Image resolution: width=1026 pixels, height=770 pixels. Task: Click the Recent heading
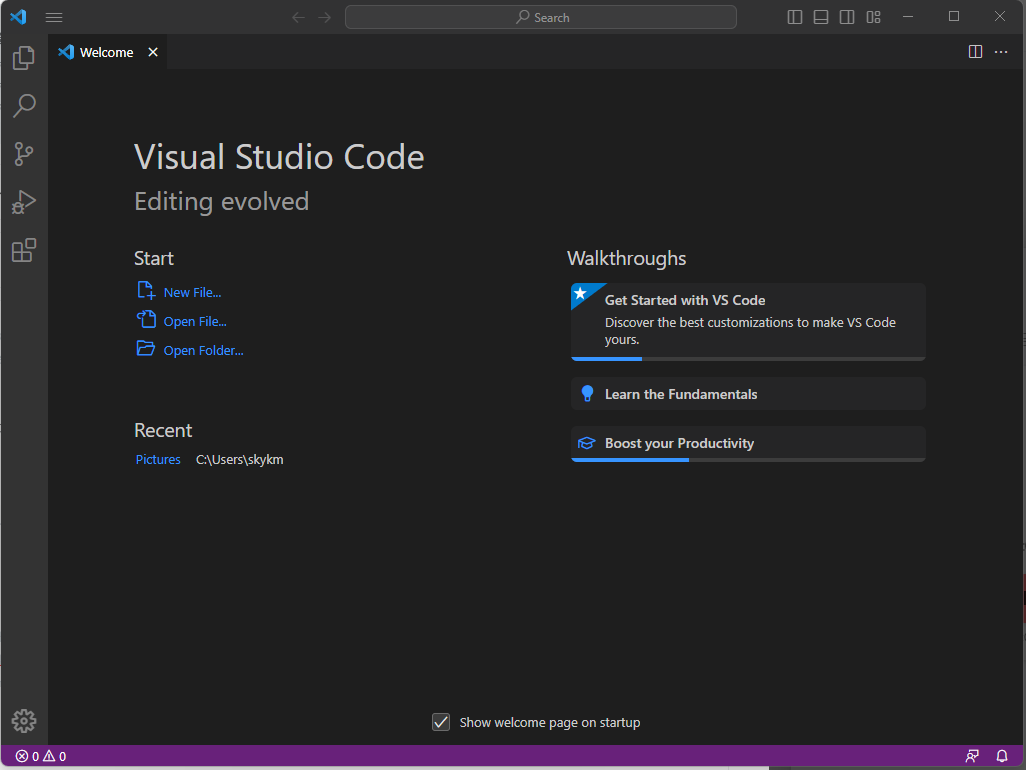163,430
